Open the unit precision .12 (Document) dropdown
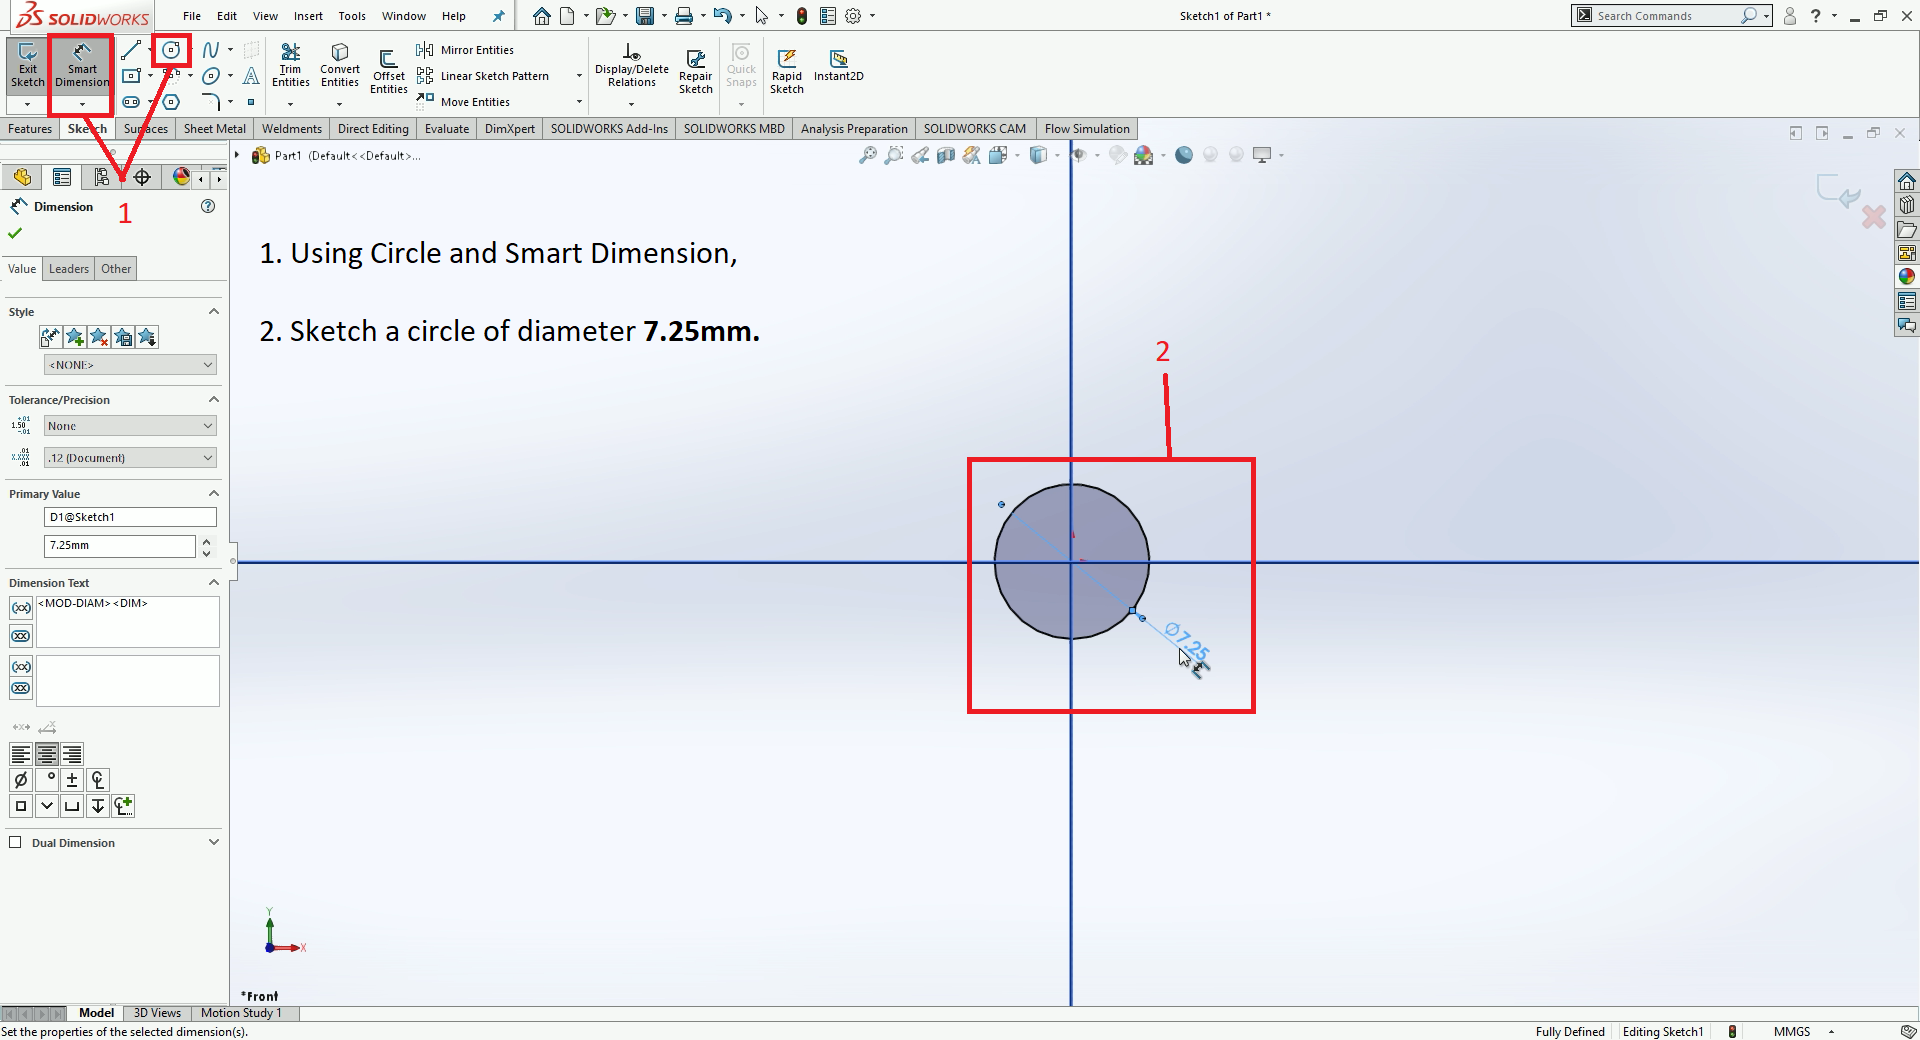Screen dimensions: 1920x1040 [130, 458]
